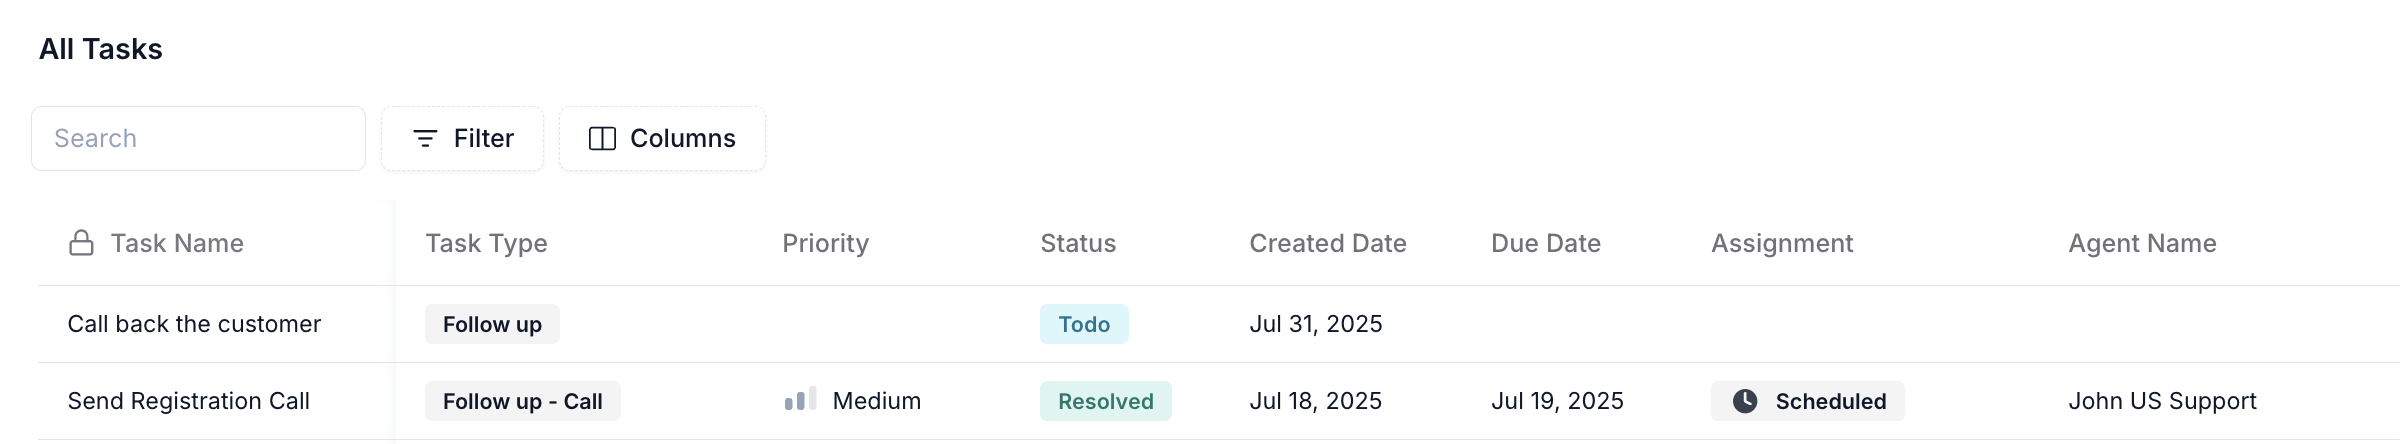This screenshot has height=444, width=2400.
Task: Open the Columns chooser
Action: point(662,139)
